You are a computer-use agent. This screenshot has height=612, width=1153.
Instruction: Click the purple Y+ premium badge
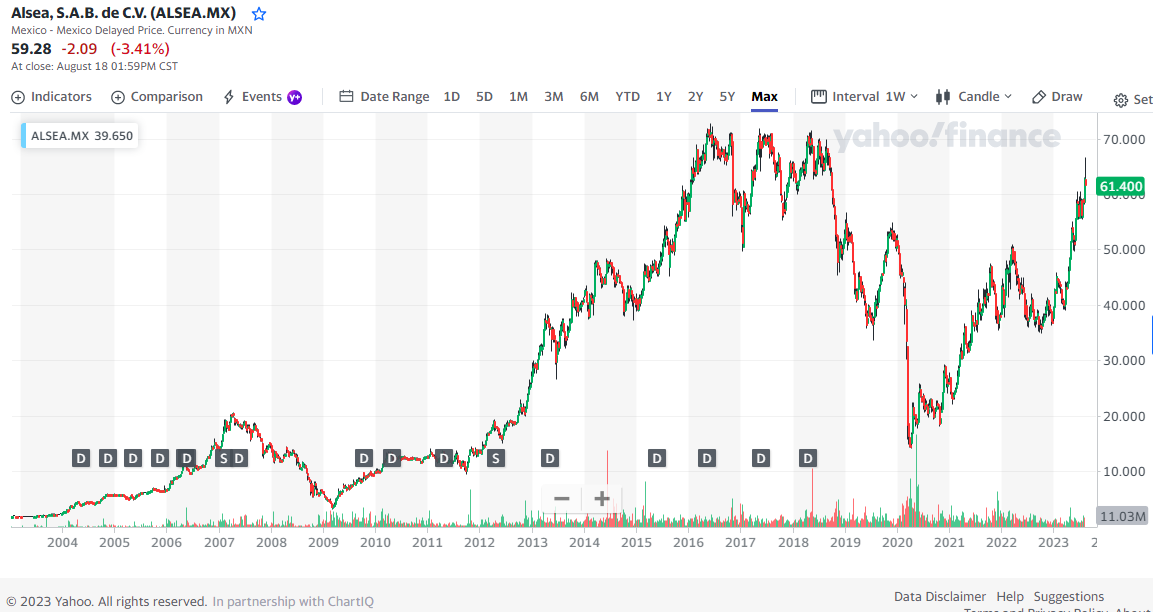(294, 97)
